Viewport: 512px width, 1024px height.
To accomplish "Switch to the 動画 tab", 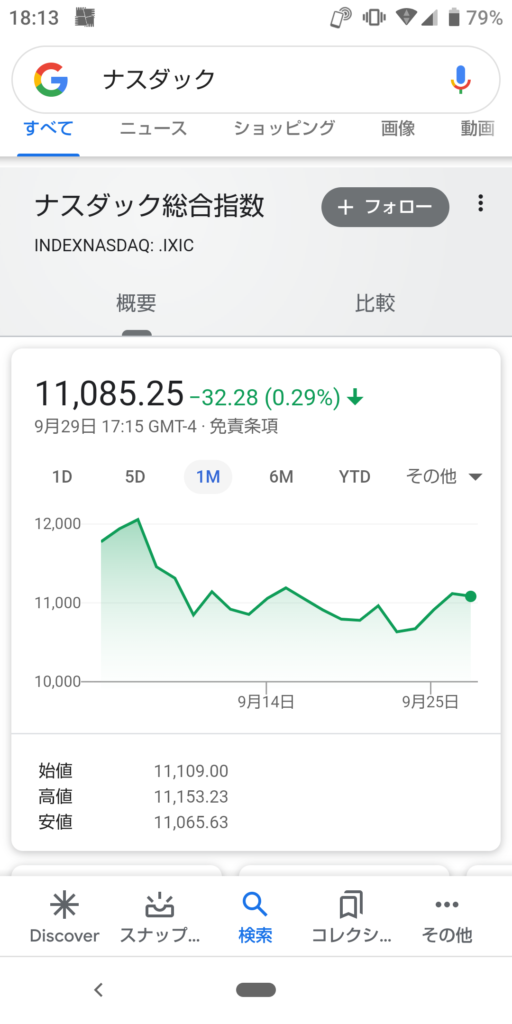I will (x=477, y=128).
